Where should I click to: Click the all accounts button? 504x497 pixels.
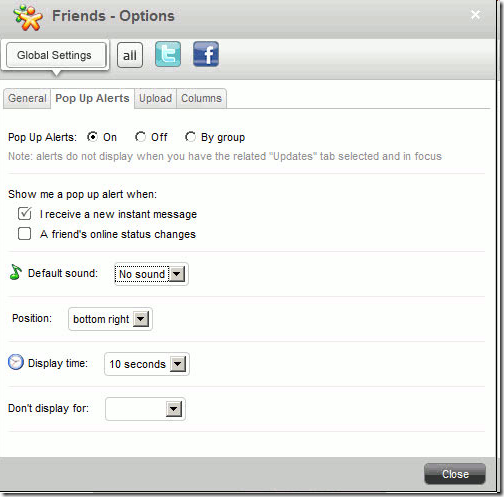[130, 55]
